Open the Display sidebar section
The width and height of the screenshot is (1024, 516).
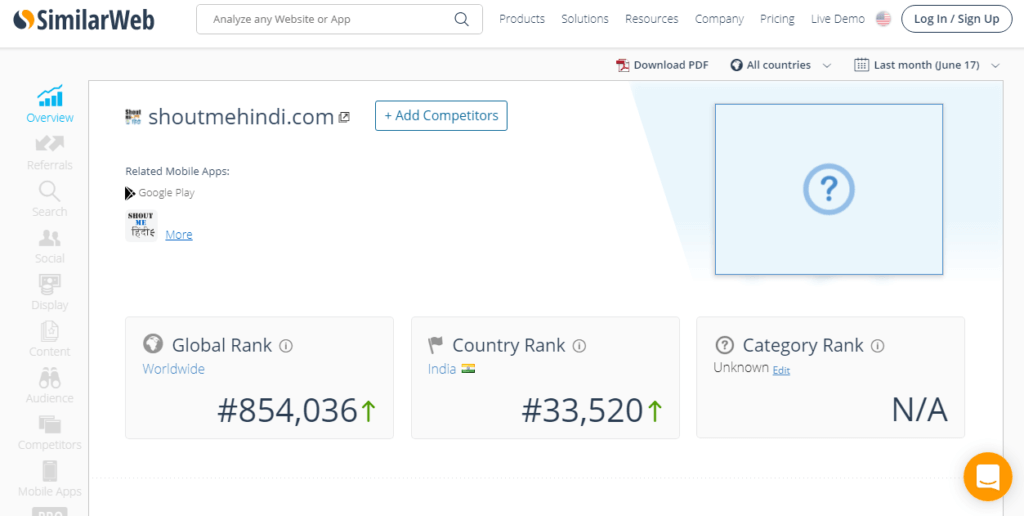coord(50,293)
